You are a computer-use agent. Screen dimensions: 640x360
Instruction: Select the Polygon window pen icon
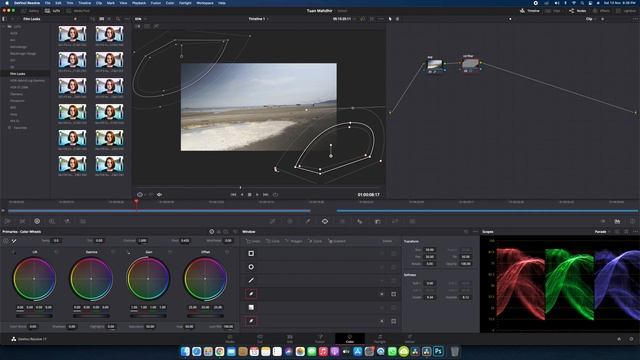pos(251,280)
